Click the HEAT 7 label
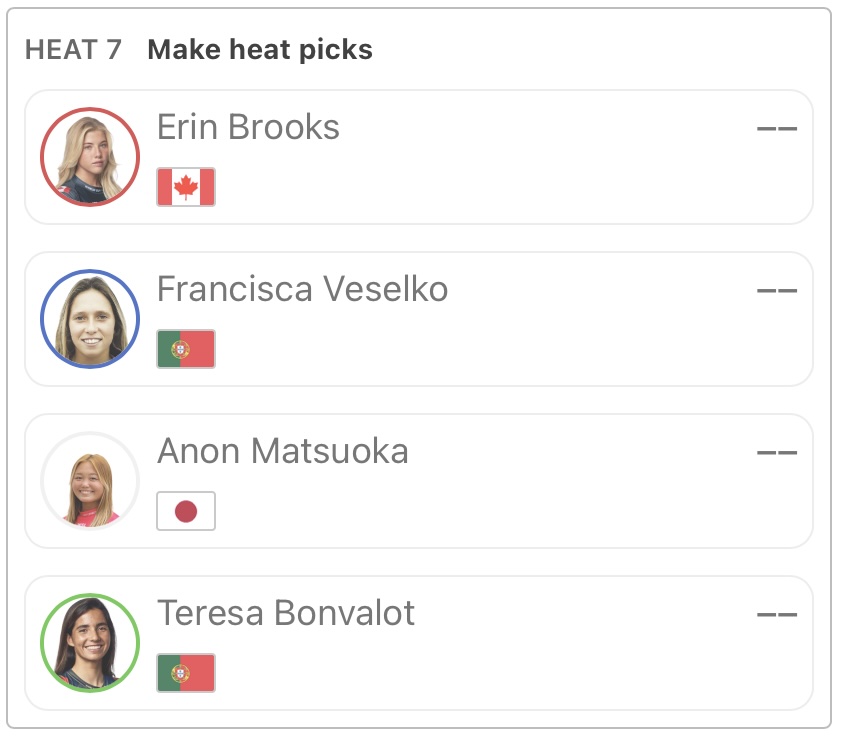The image size is (842, 738). pyautogui.click(x=73, y=50)
